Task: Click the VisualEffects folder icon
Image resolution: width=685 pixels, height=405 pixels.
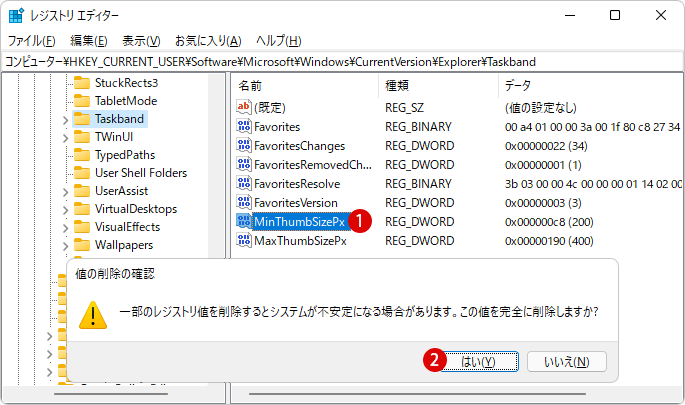Action: [82, 227]
